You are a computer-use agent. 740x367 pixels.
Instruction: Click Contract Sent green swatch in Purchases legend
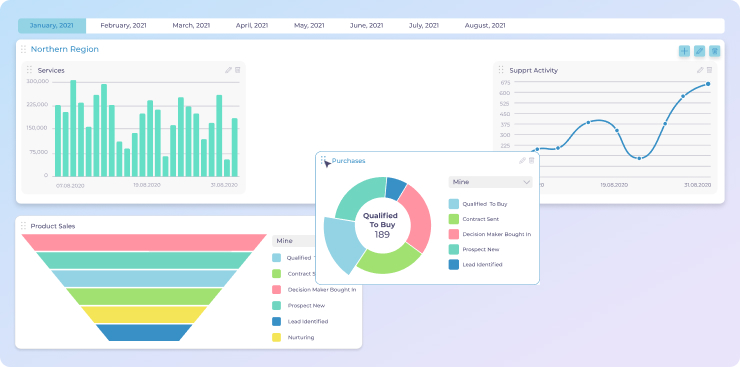pos(454,219)
